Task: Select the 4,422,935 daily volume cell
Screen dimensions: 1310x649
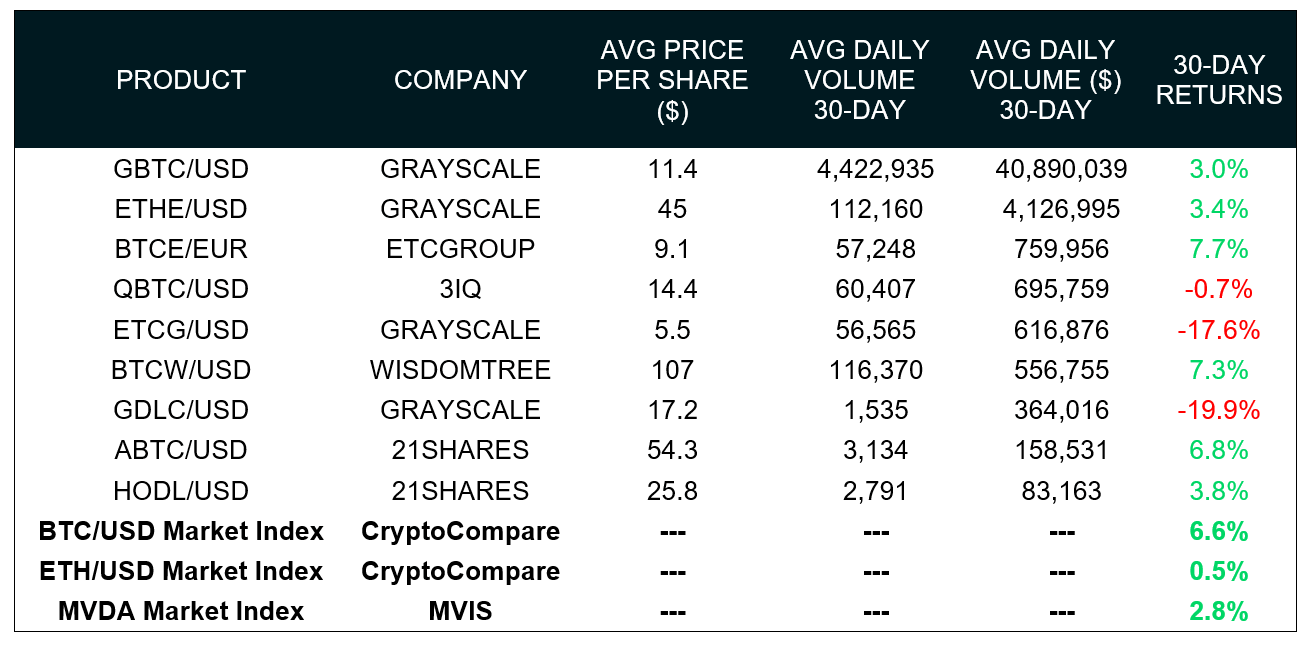Action: click(x=875, y=169)
